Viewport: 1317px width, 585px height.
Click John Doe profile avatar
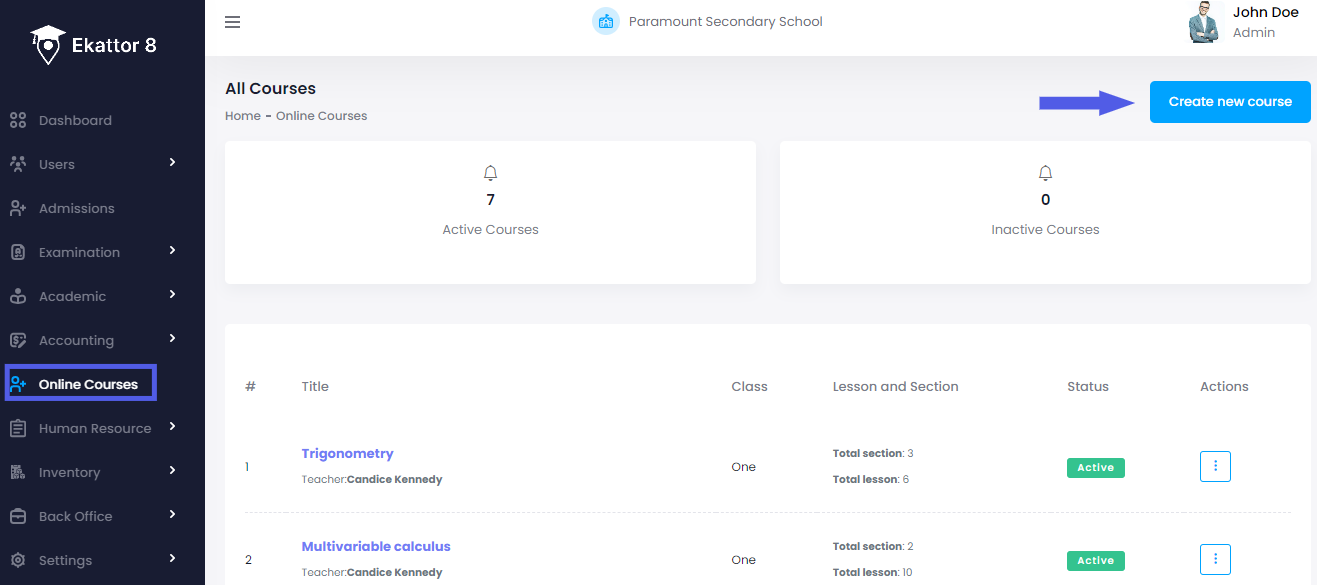click(1205, 23)
